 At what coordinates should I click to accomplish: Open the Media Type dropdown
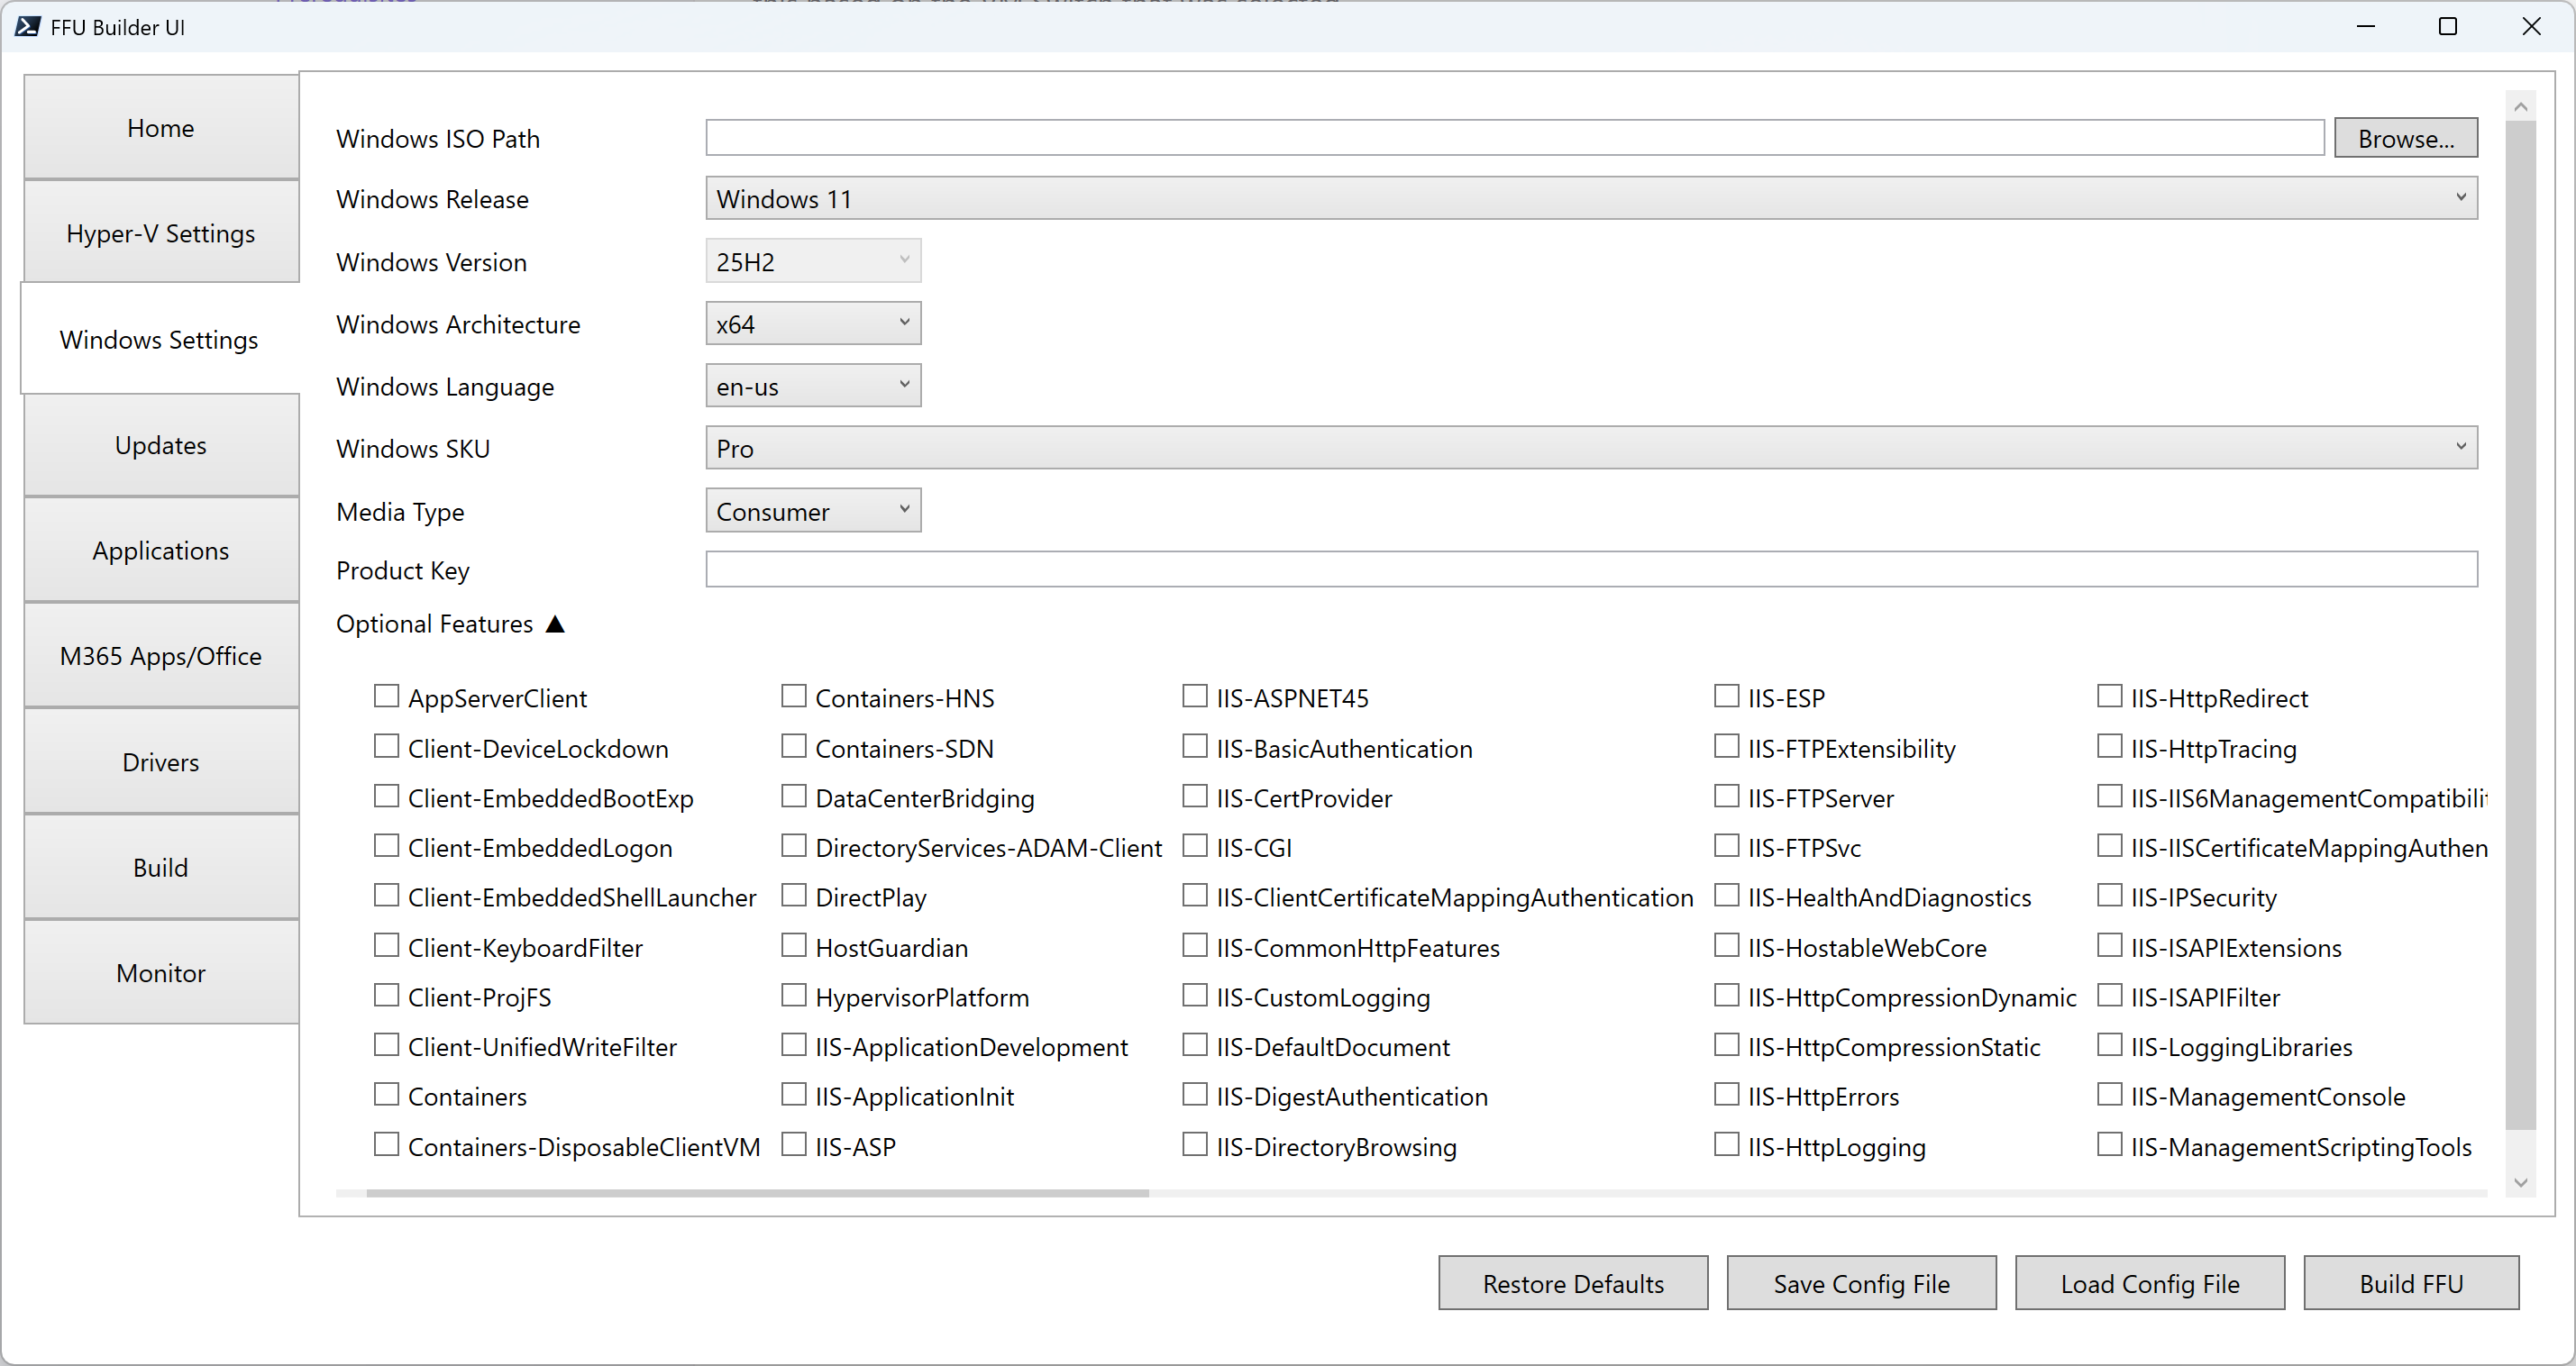pyautogui.click(x=812, y=511)
